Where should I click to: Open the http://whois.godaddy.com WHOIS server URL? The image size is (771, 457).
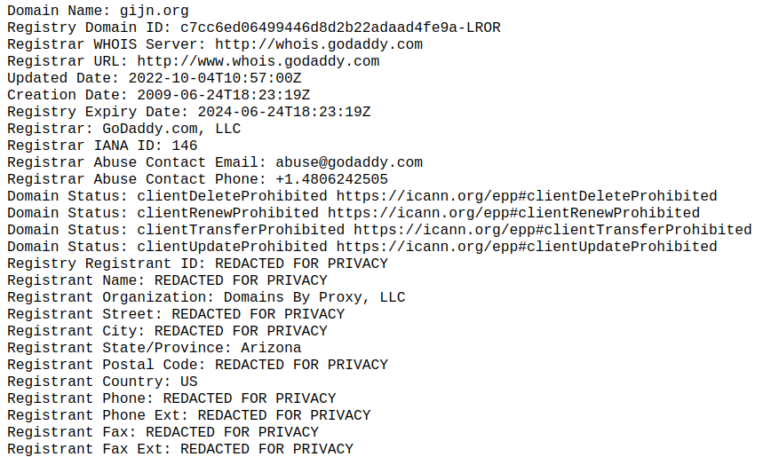point(319,44)
